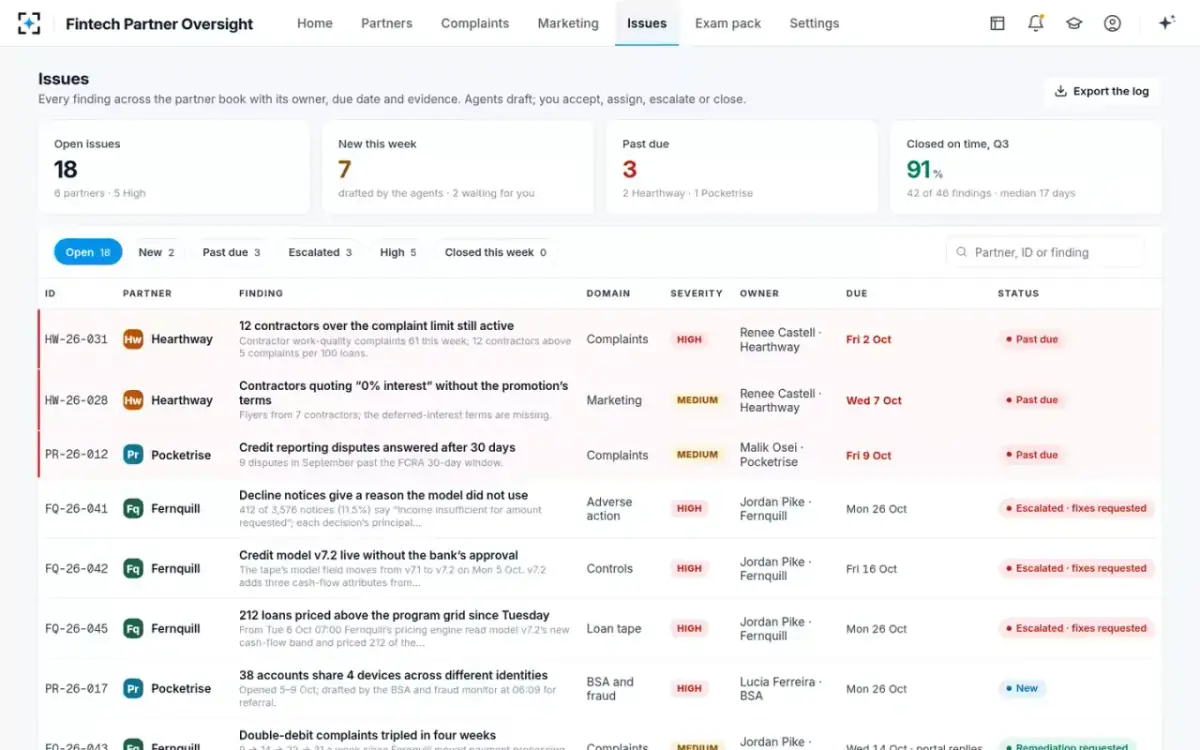Click the Fq badge in FQ-26-042 row

133,568
